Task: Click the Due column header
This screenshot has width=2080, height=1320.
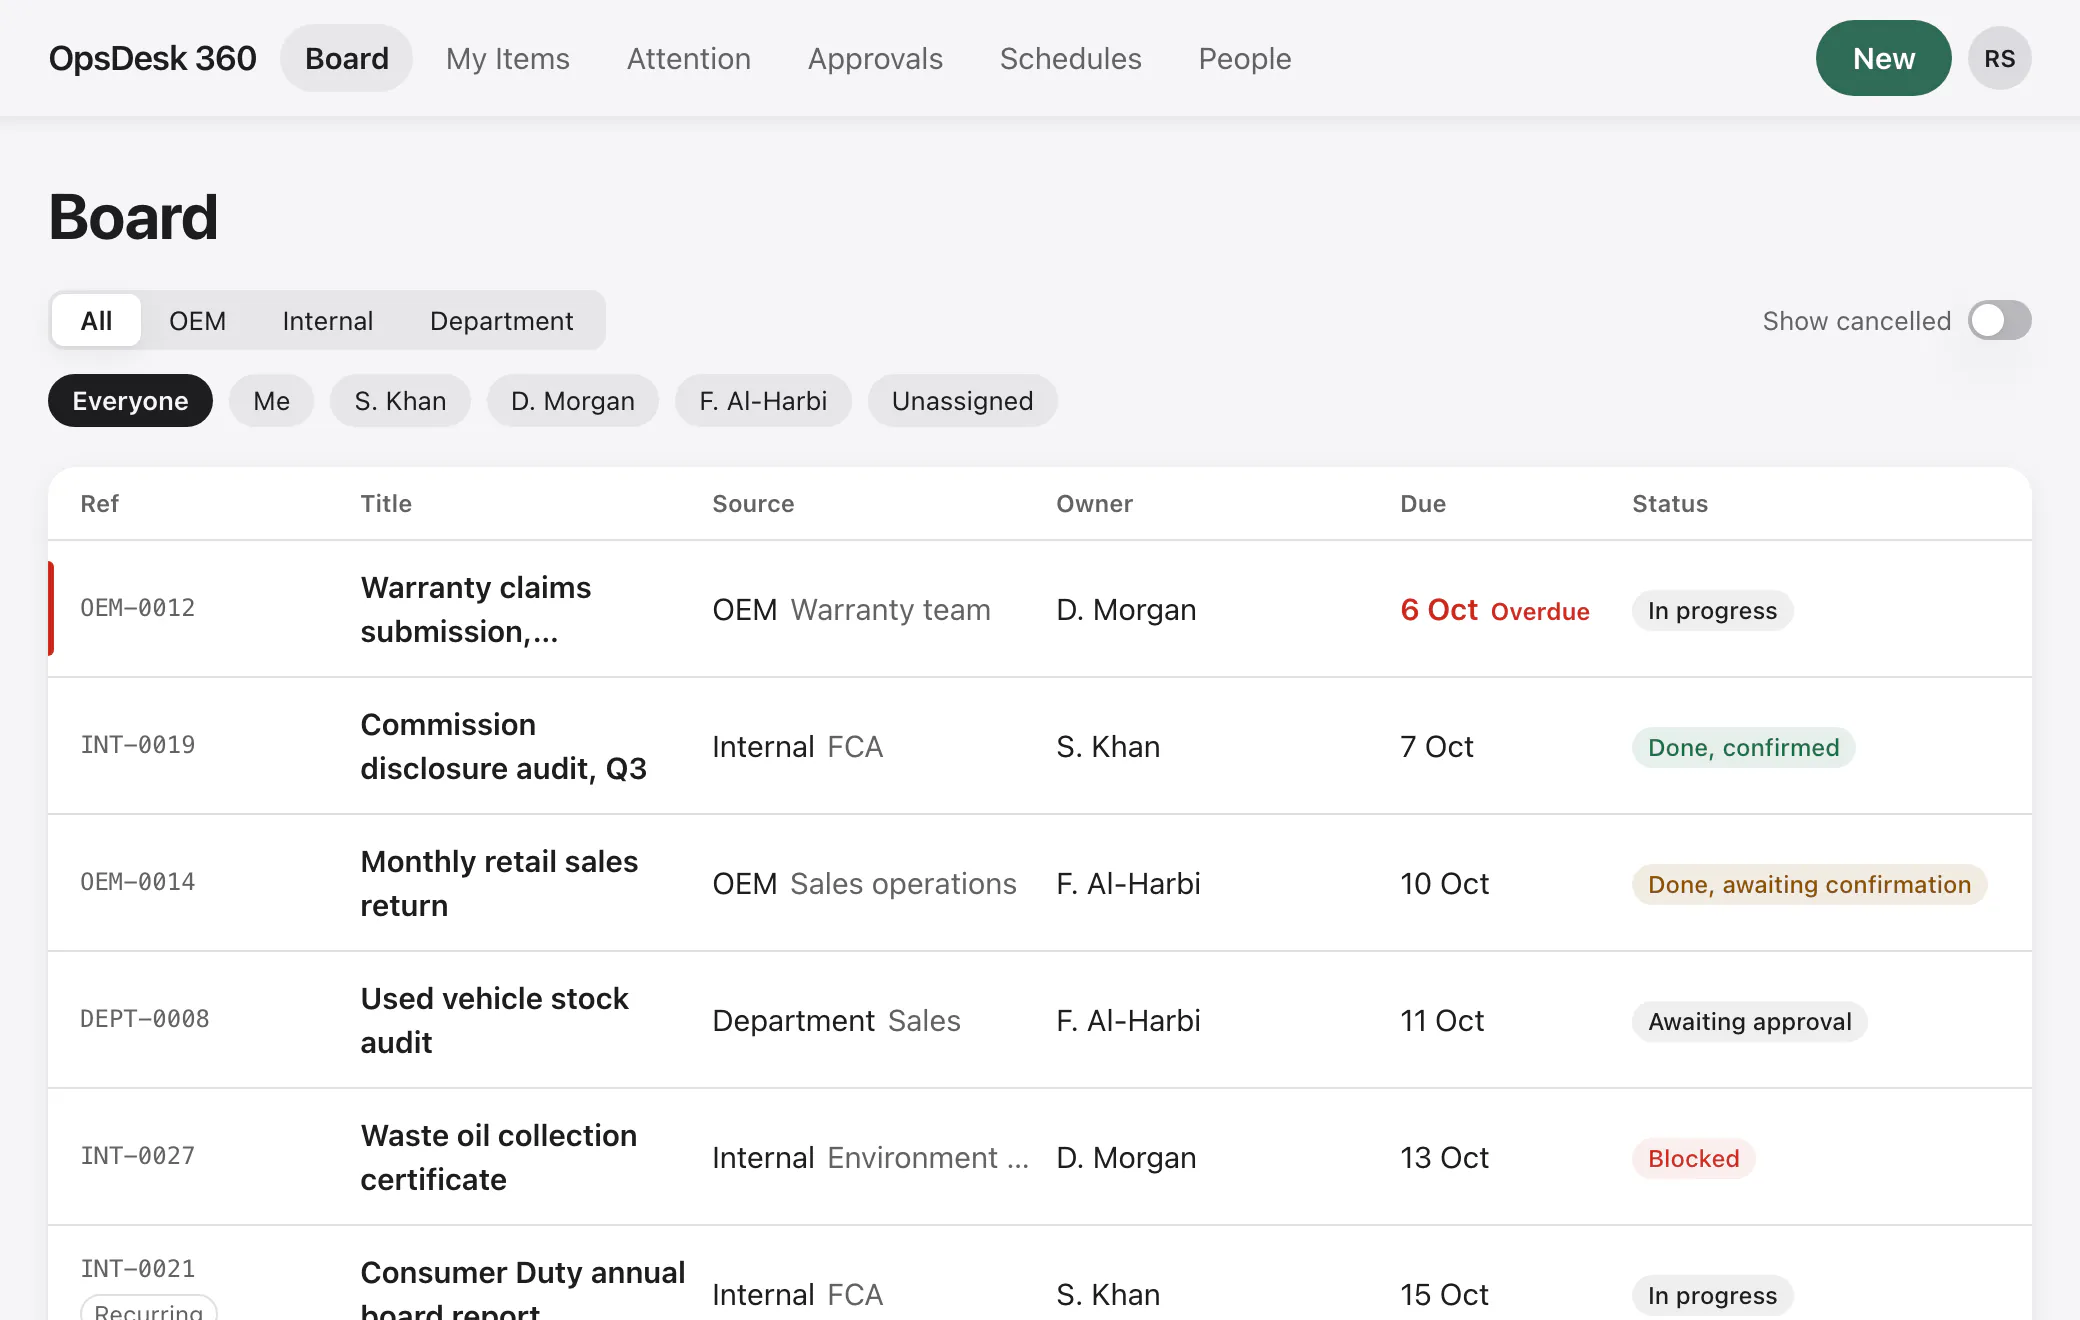Action: [1423, 503]
